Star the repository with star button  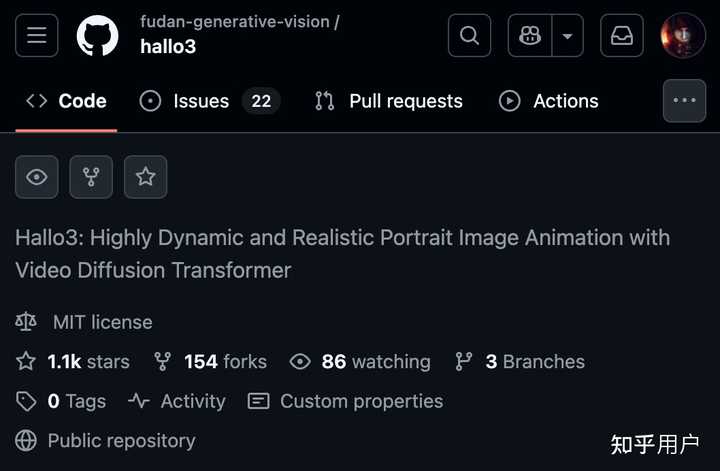(145, 177)
